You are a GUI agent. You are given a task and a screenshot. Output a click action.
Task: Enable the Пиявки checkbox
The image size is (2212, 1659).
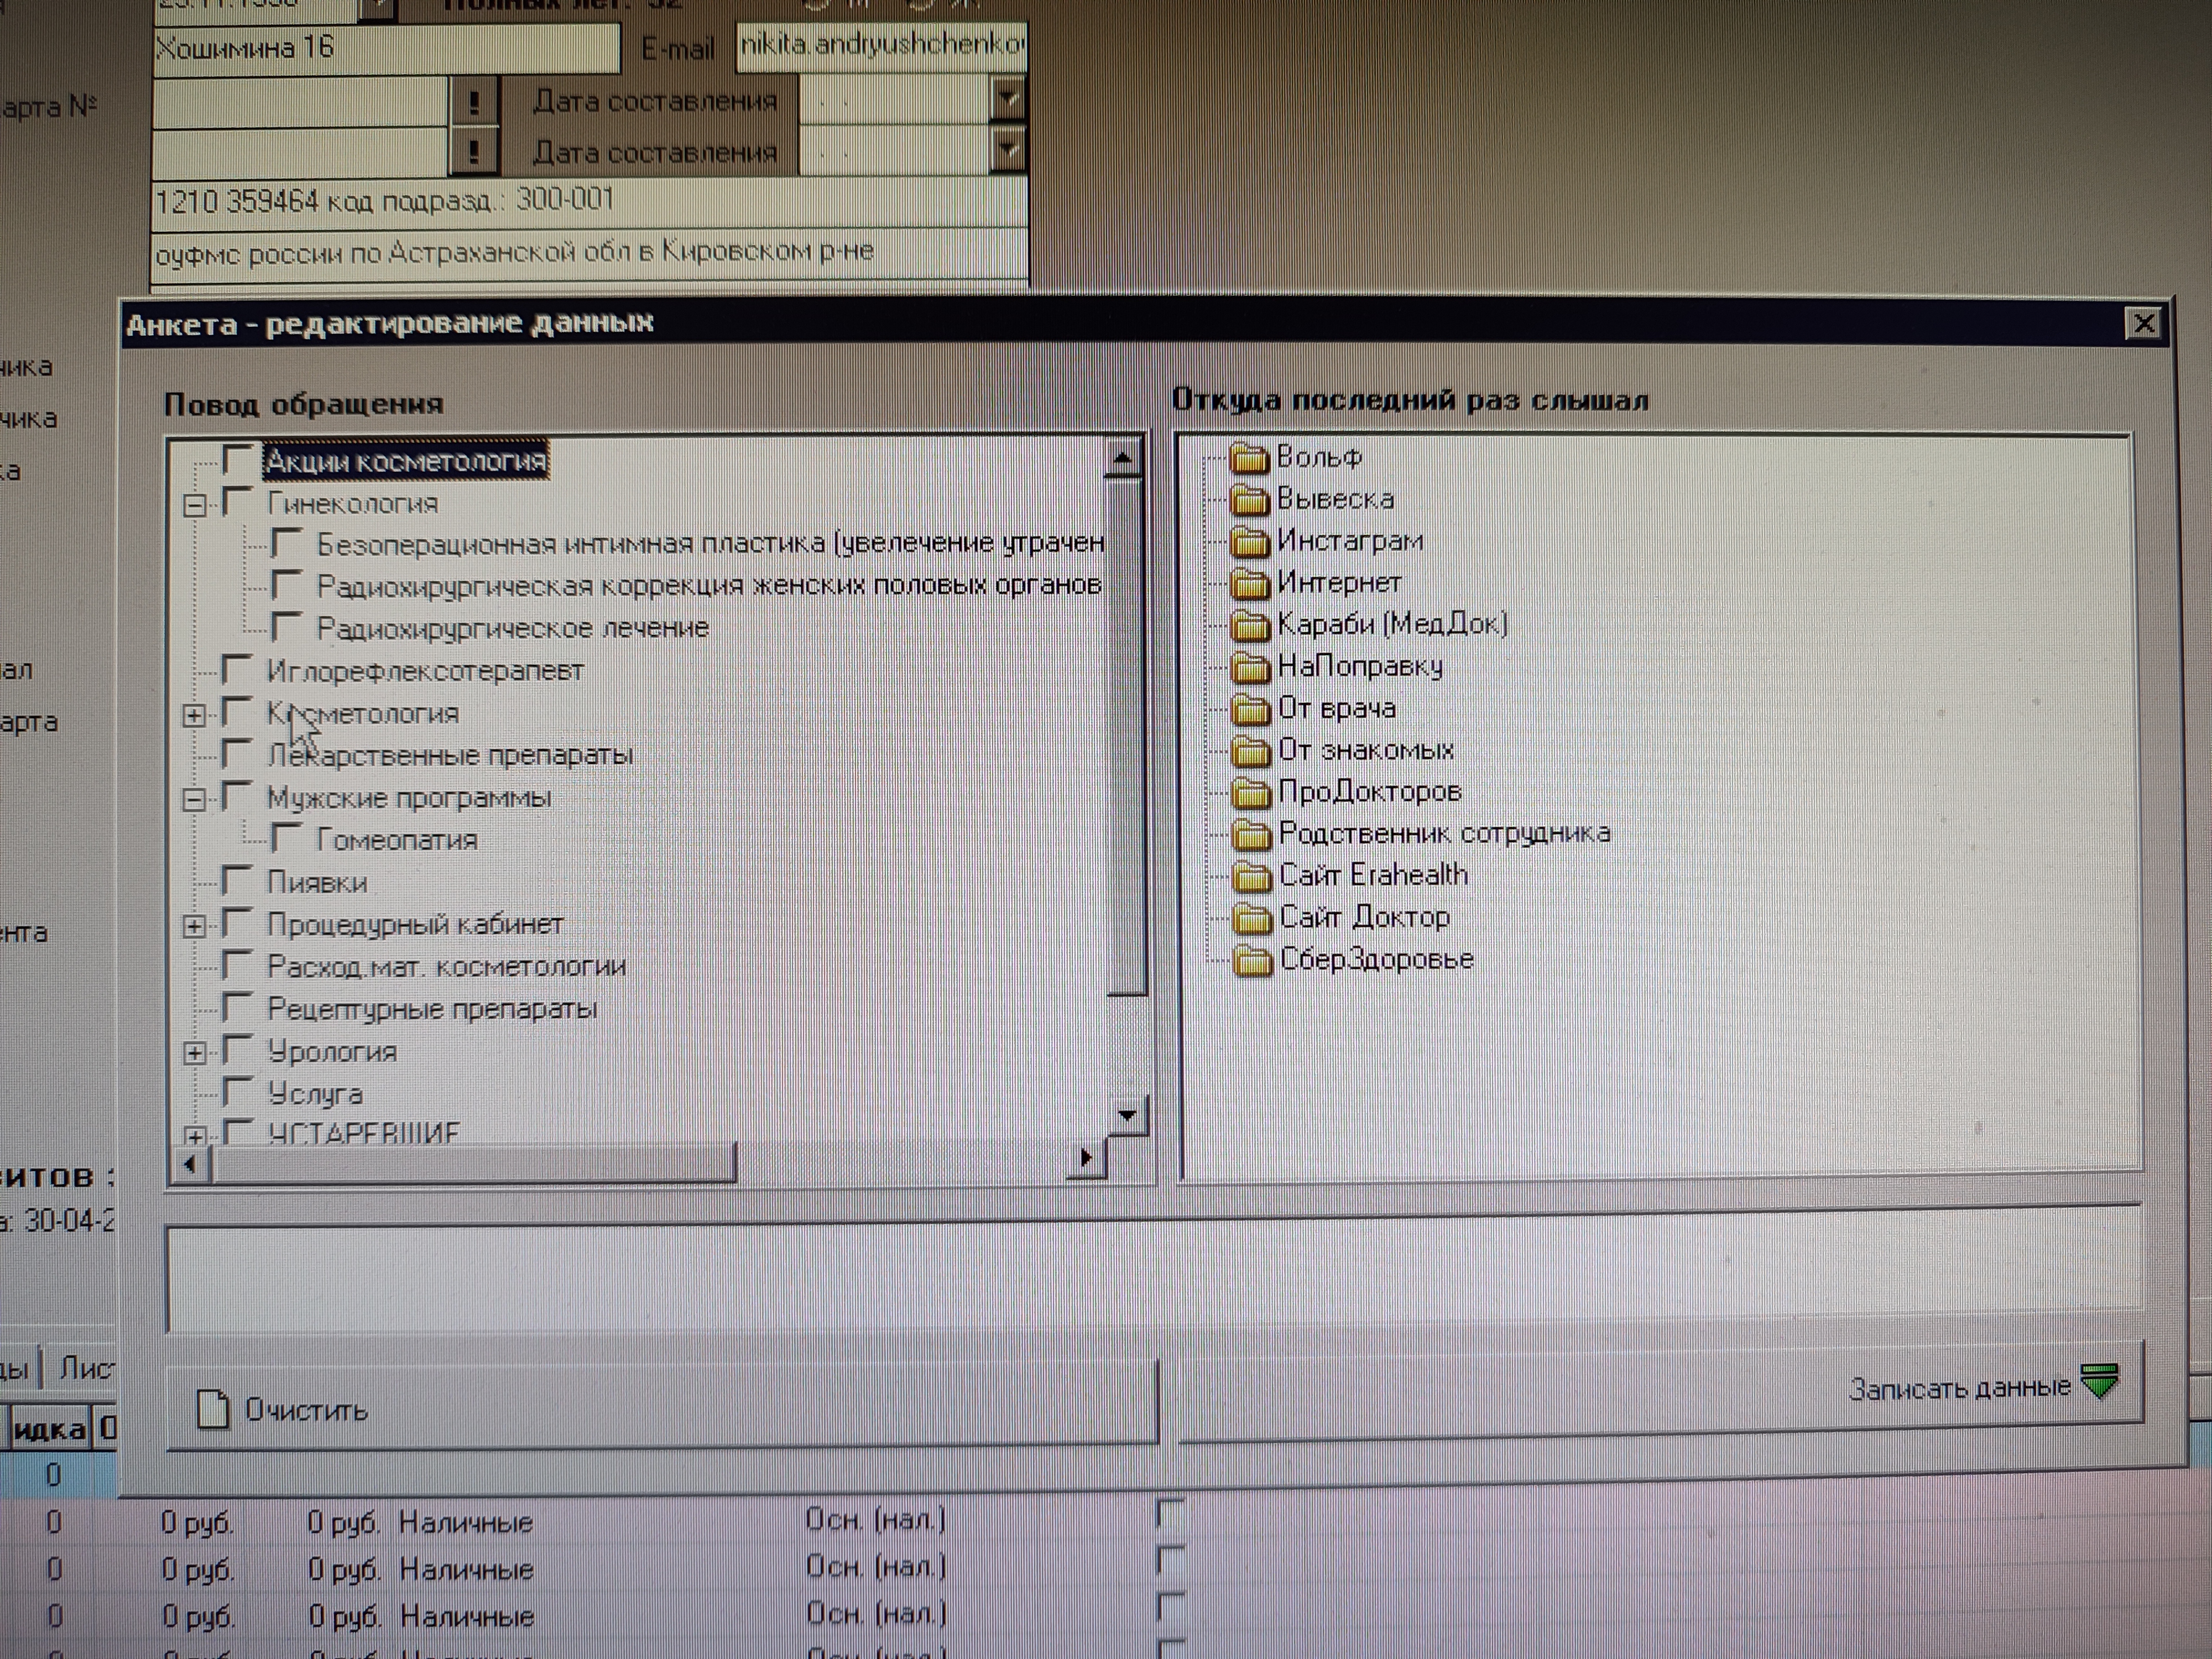click(x=238, y=881)
